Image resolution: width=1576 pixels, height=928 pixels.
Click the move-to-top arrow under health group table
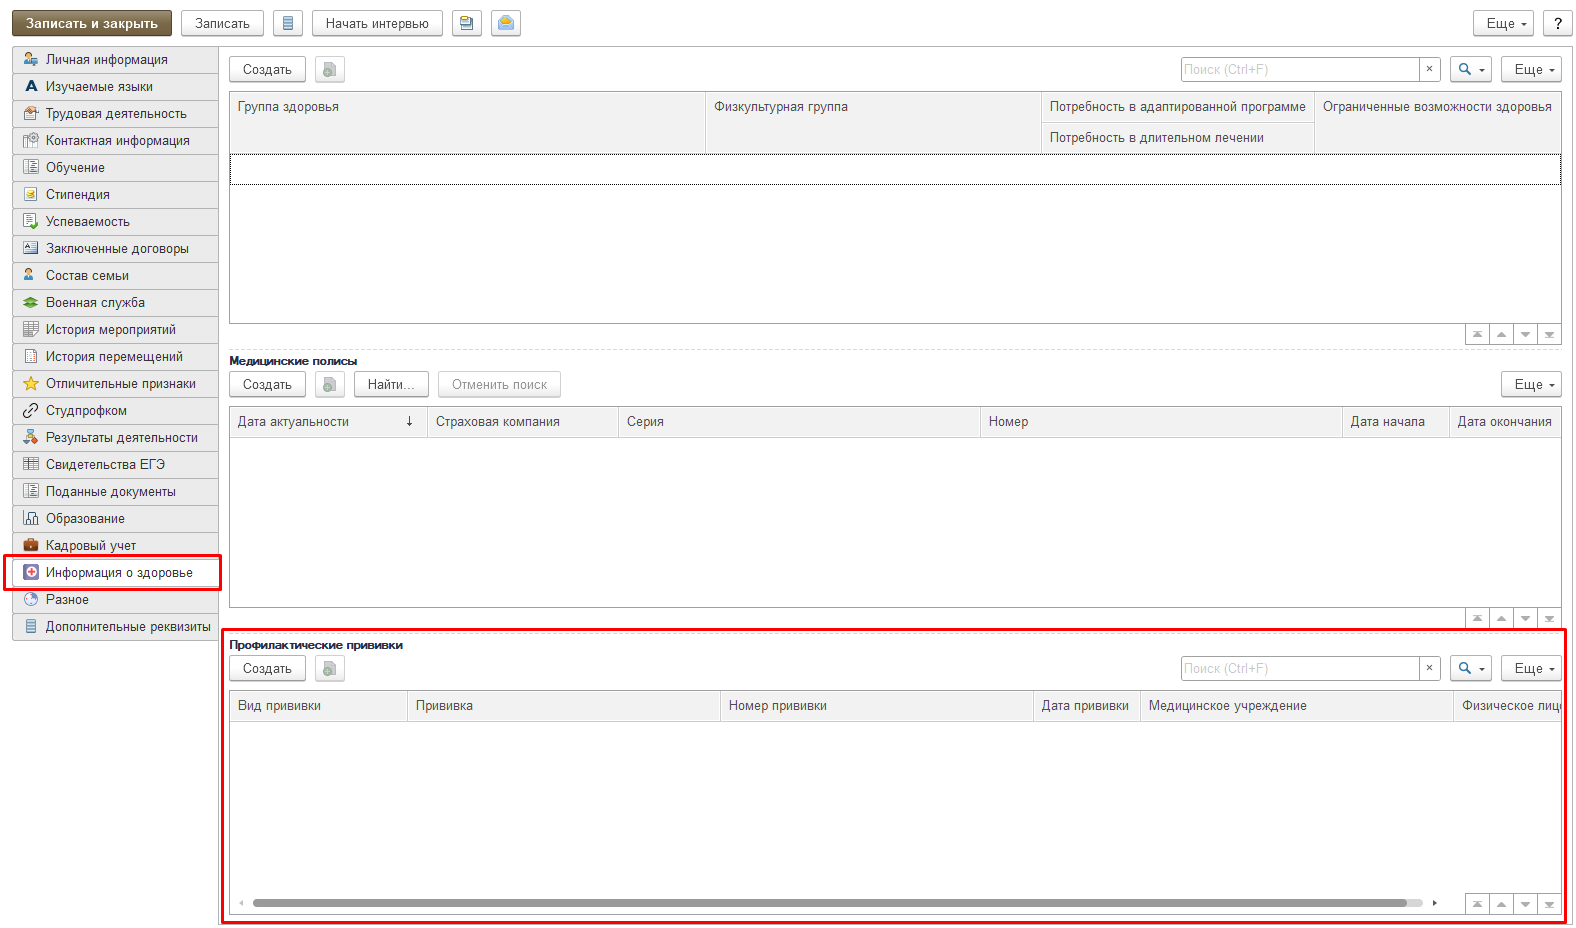pyautogui.click(x=1477, y=335)
